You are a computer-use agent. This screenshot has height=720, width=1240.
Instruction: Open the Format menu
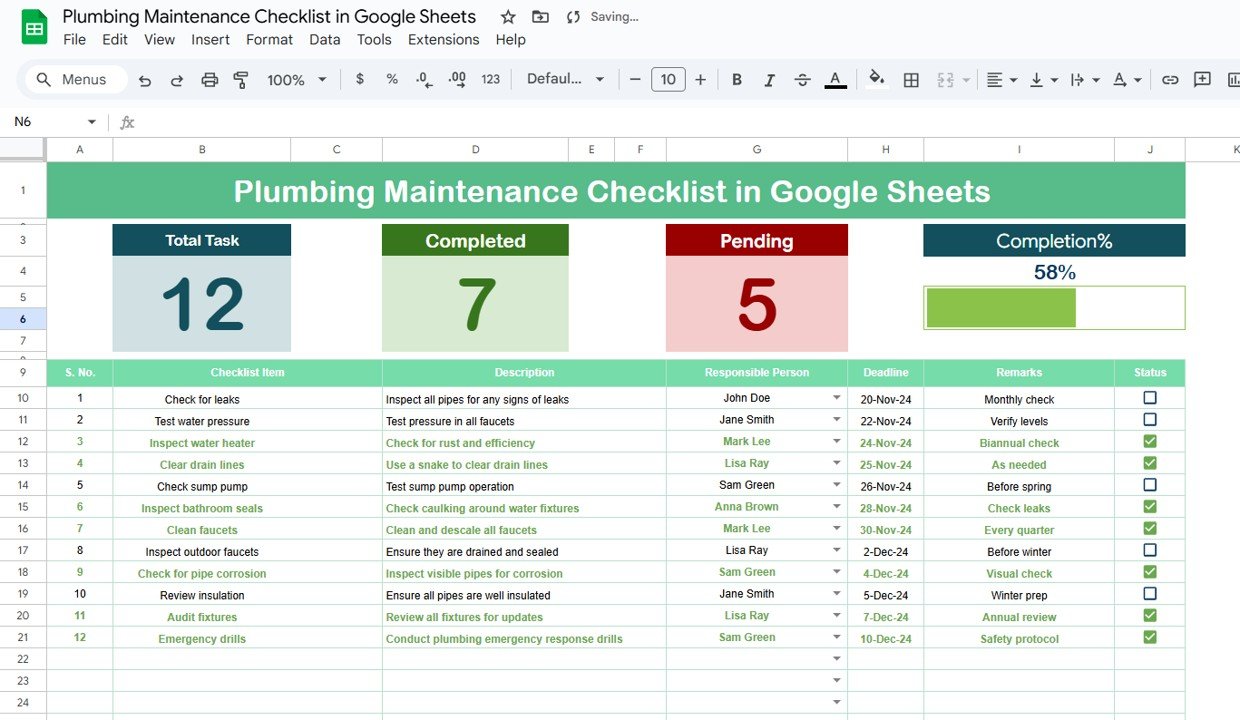click(x=270, y=40)
